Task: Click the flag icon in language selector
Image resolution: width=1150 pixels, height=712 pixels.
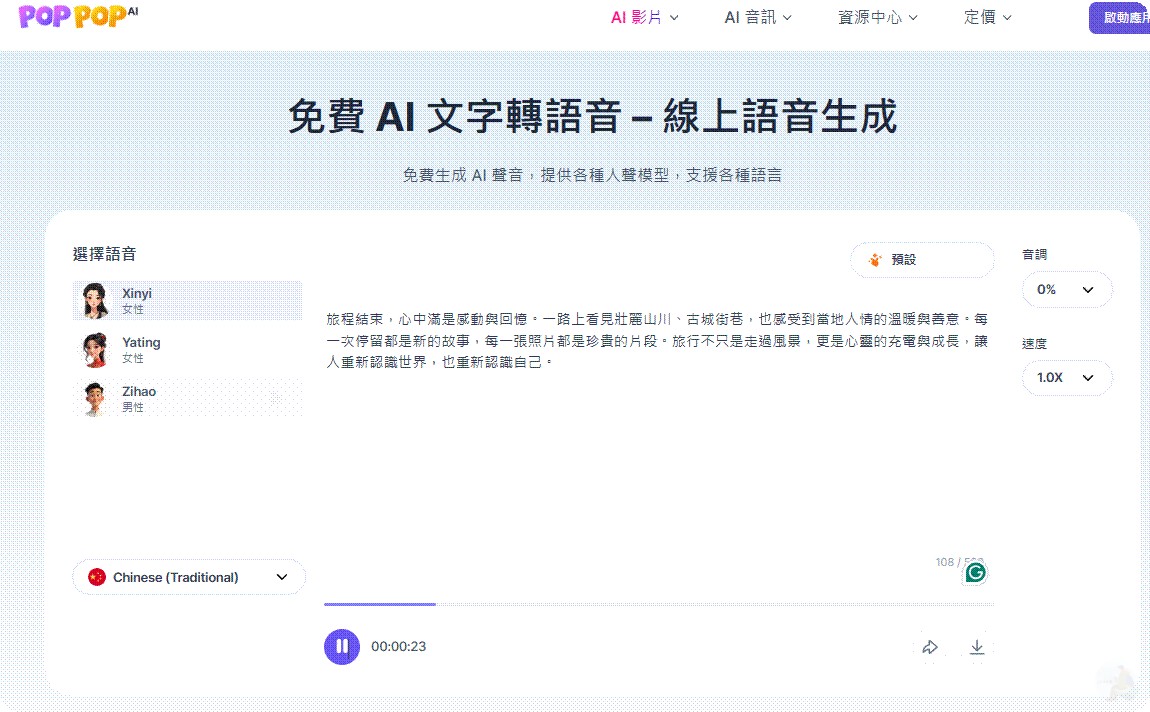Action: (x=97, y=577)
